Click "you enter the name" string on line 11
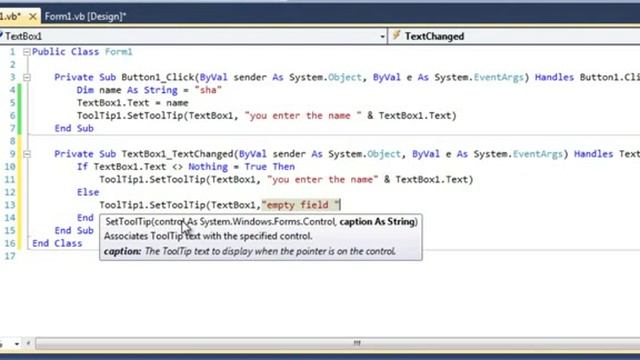 [x=322, y=180]
